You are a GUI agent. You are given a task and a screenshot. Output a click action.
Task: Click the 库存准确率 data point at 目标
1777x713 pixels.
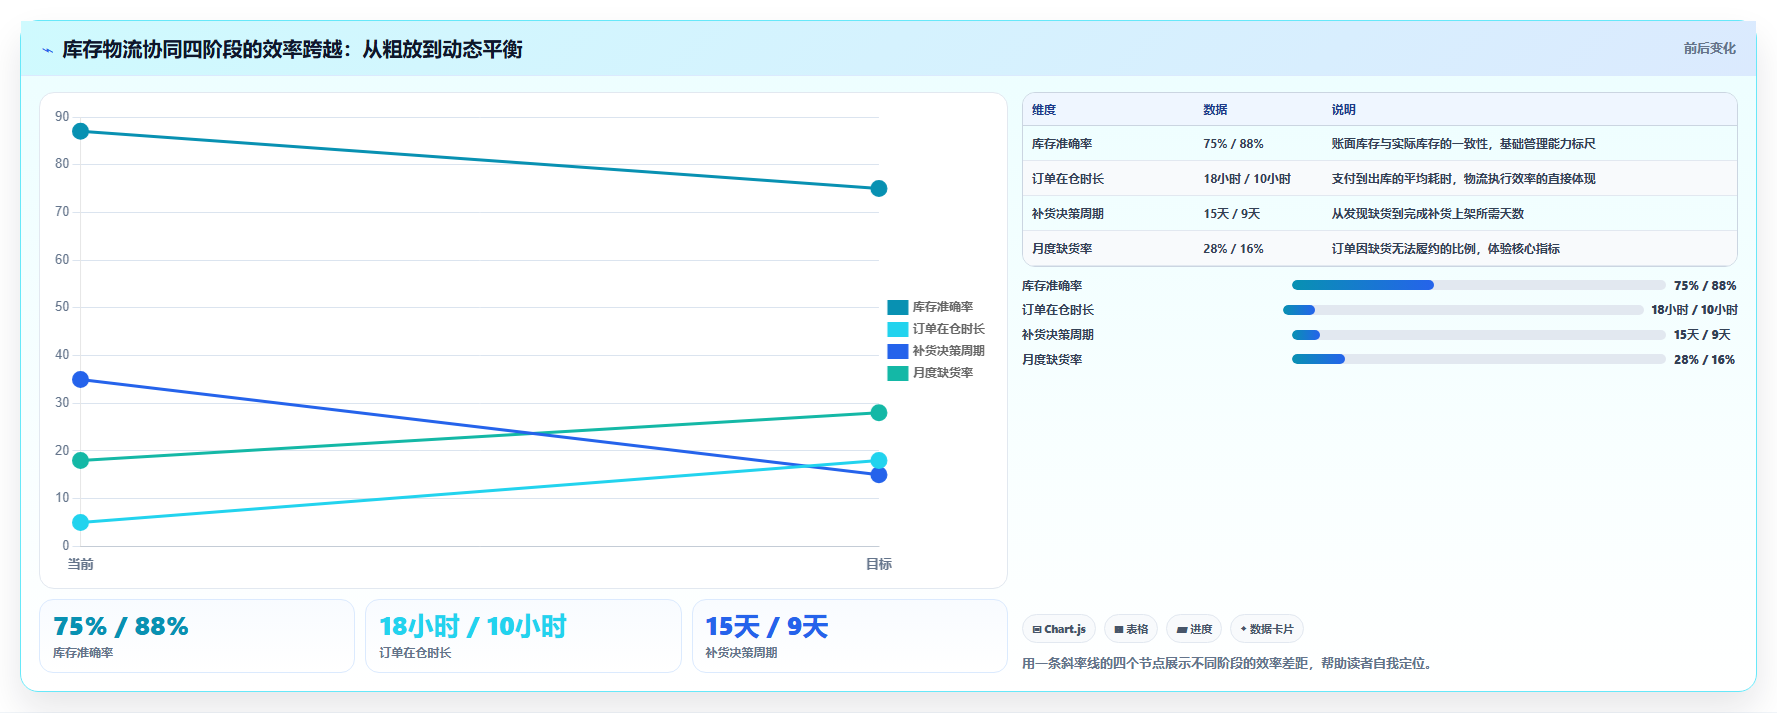[x=879, y=188]
